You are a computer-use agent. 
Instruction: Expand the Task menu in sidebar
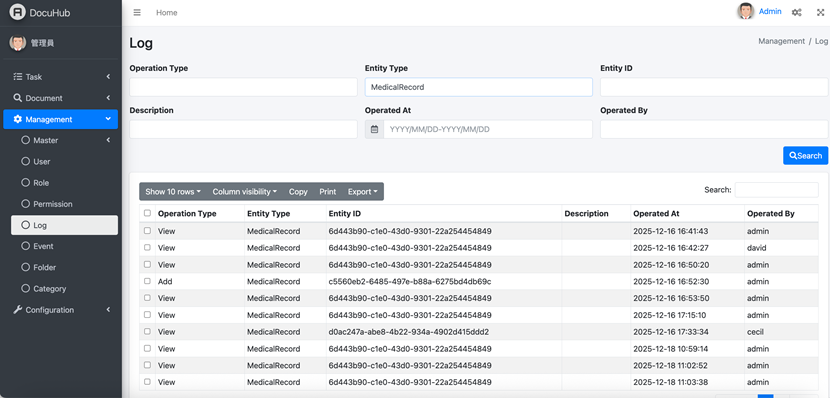point(60,77)
